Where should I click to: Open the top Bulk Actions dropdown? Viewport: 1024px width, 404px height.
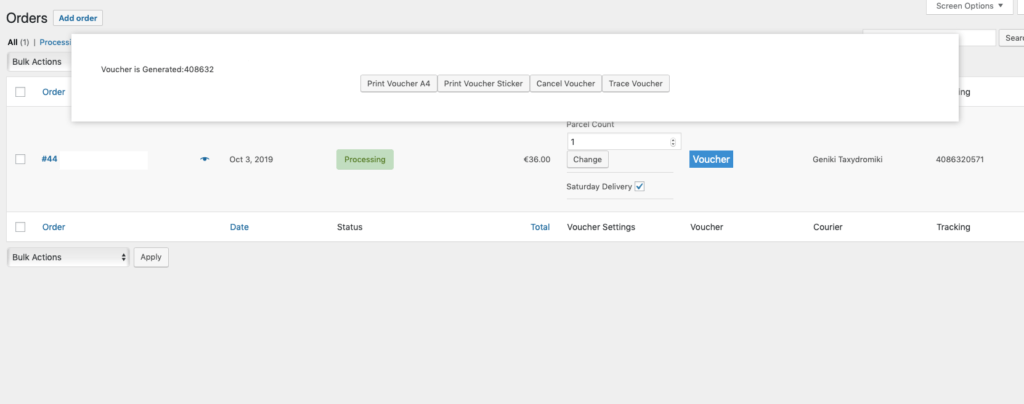click(x=39, y=62)
